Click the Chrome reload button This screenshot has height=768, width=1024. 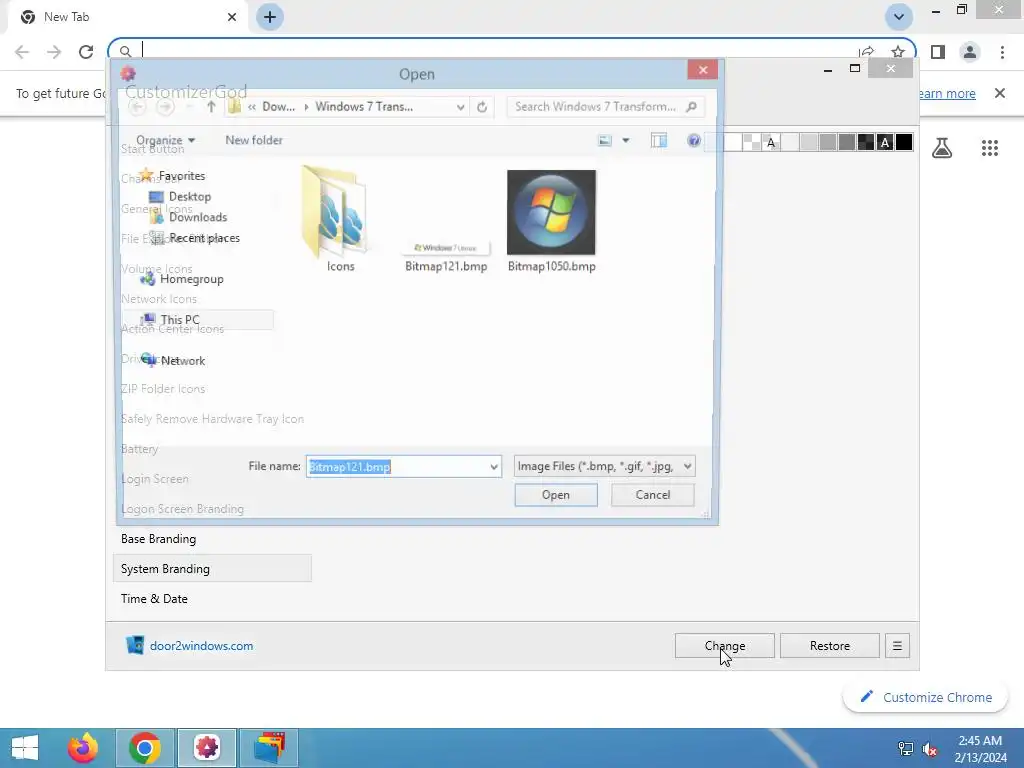coord(86,52)
